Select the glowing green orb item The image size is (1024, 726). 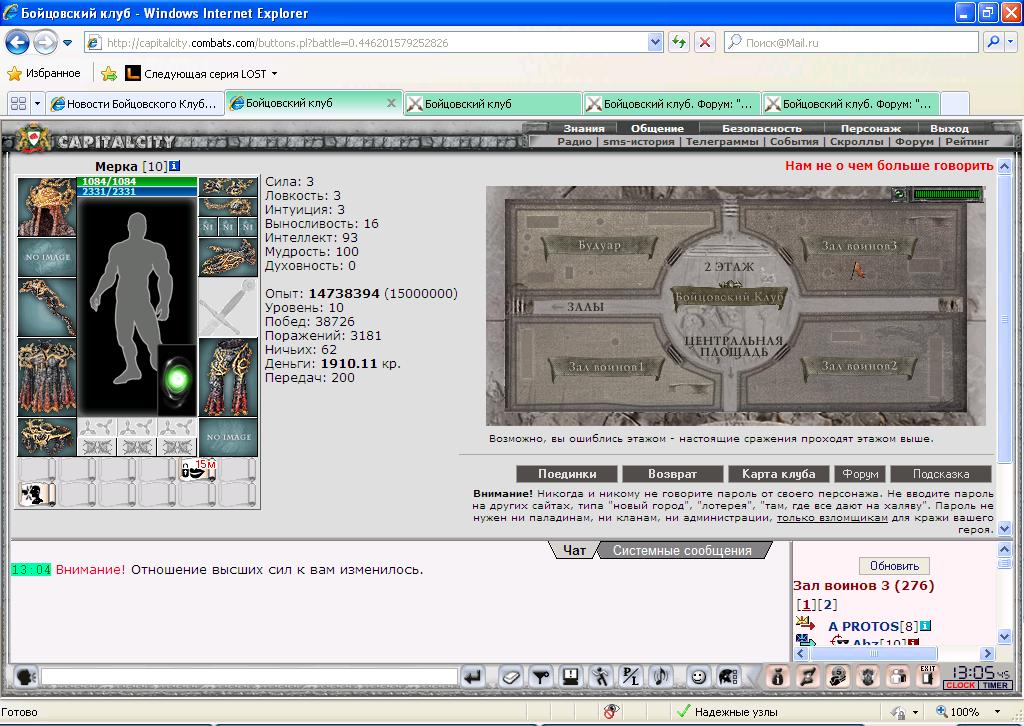tap(178, 379)
